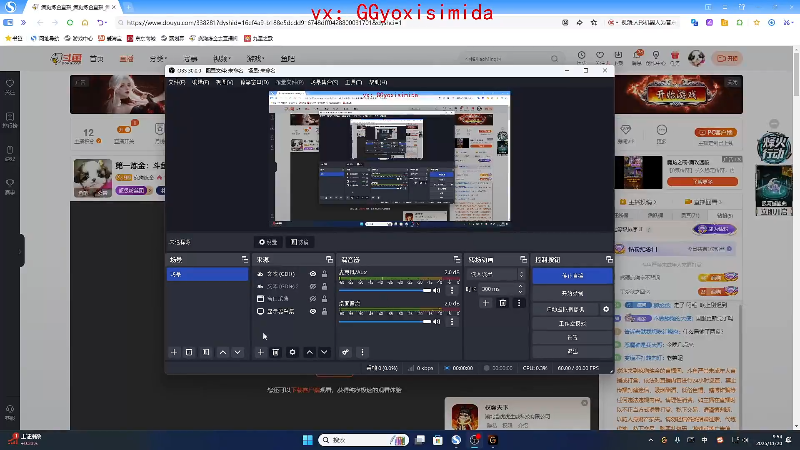This screenshot has height=450, width=800.
Task: Open download icon in Douyu header
Action: [x=618, y=56]
